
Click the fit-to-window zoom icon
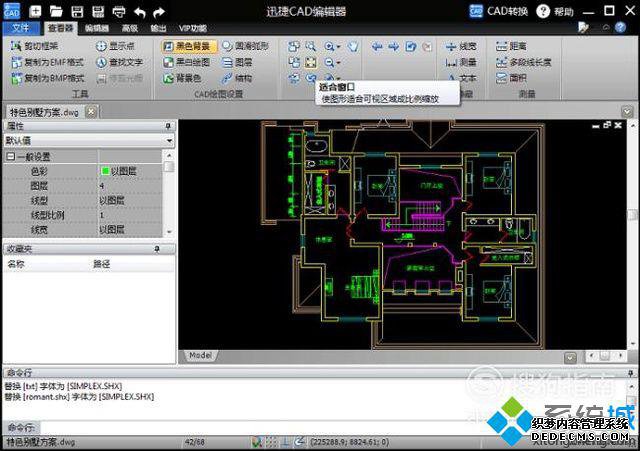(x=311, y=62)
